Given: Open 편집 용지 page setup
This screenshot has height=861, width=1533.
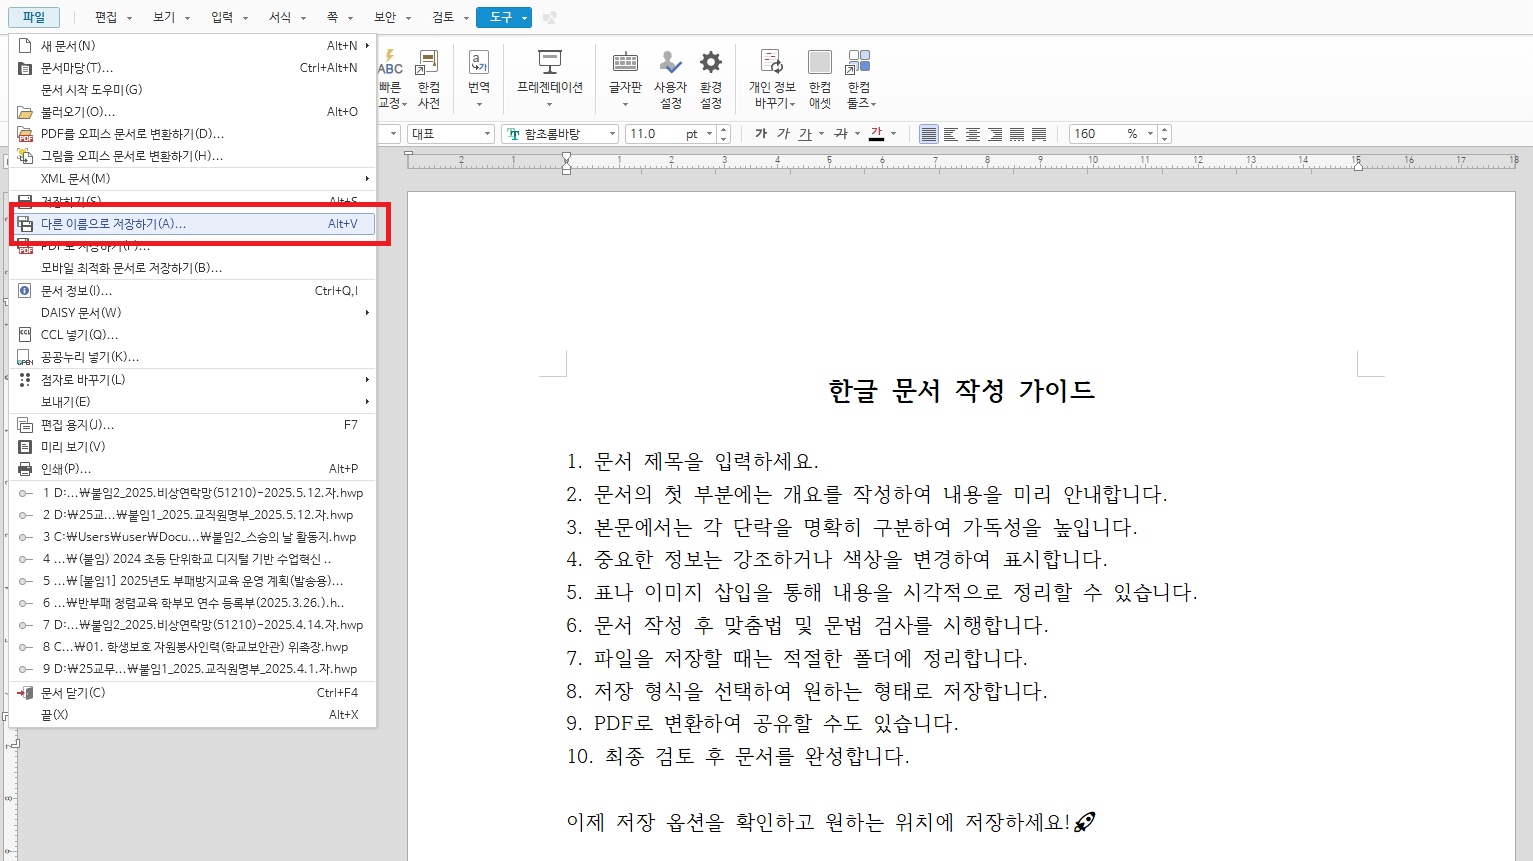Looking at the screenshot, I should pyautogui.click(x=193, y=425).
